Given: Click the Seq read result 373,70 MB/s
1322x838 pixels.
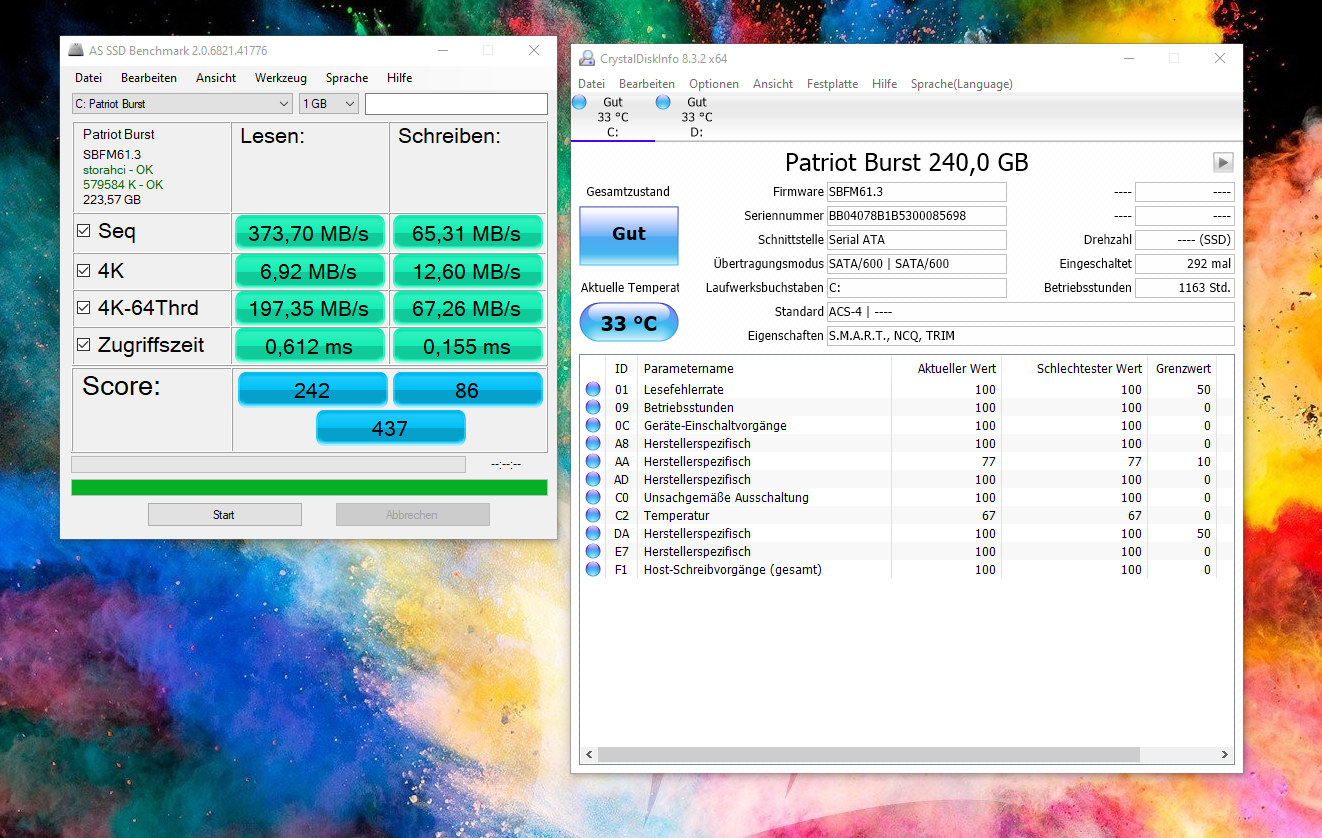Looking at the screenshot, I should click(309, 233).
